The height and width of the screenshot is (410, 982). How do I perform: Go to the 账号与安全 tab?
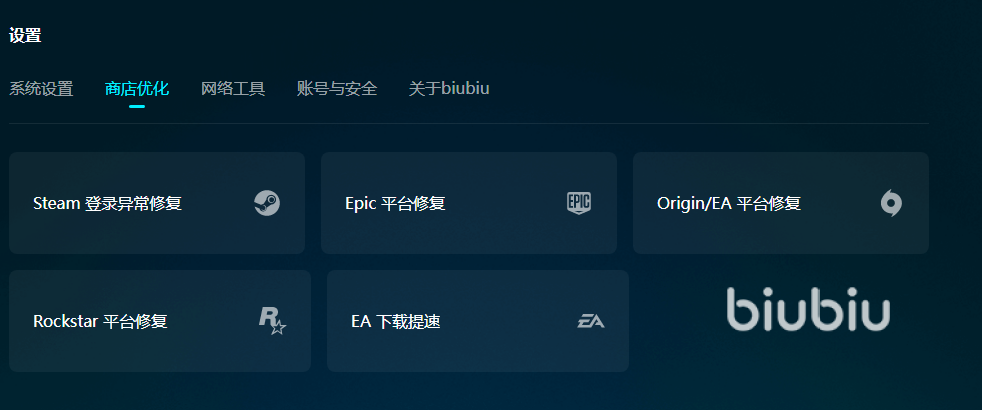337,89
